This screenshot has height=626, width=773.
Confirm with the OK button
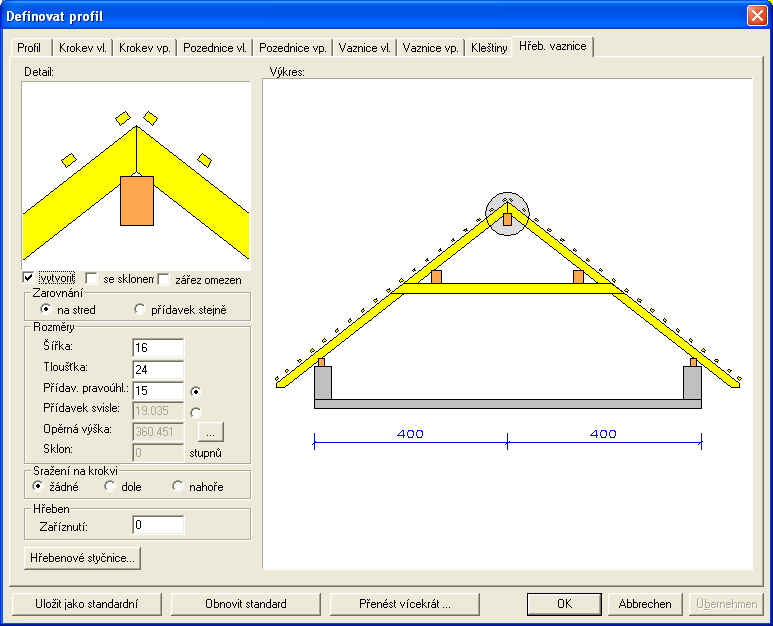coord(564,604)
